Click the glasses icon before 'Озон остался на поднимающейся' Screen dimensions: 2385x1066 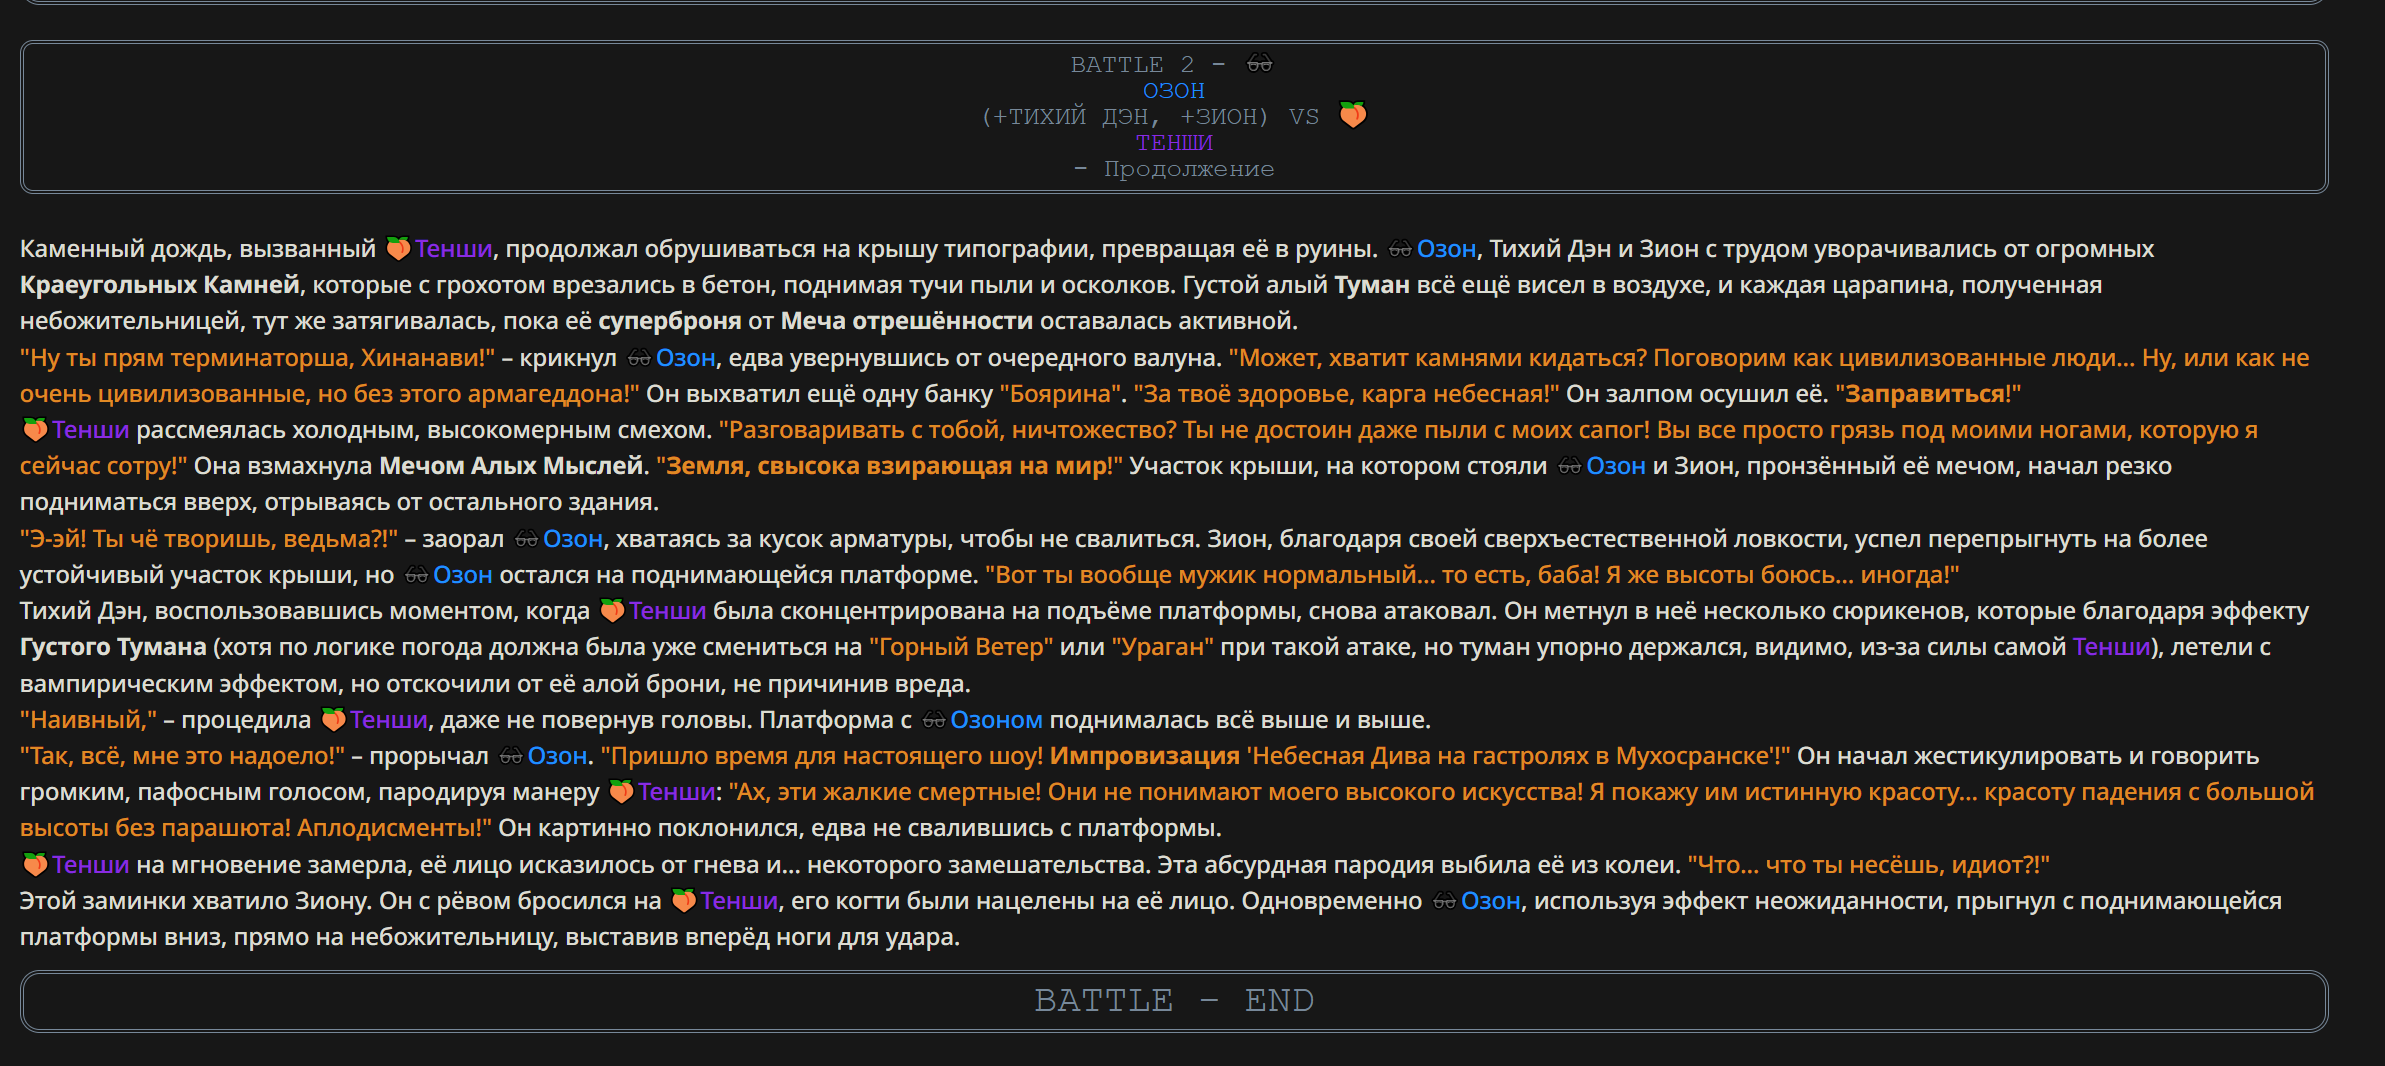(416, 575)
